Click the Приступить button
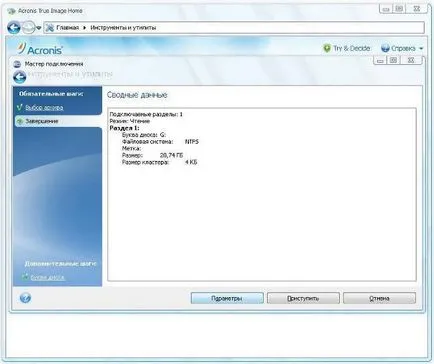This screenshot has height=364, width=434. [x=303, y=298]
